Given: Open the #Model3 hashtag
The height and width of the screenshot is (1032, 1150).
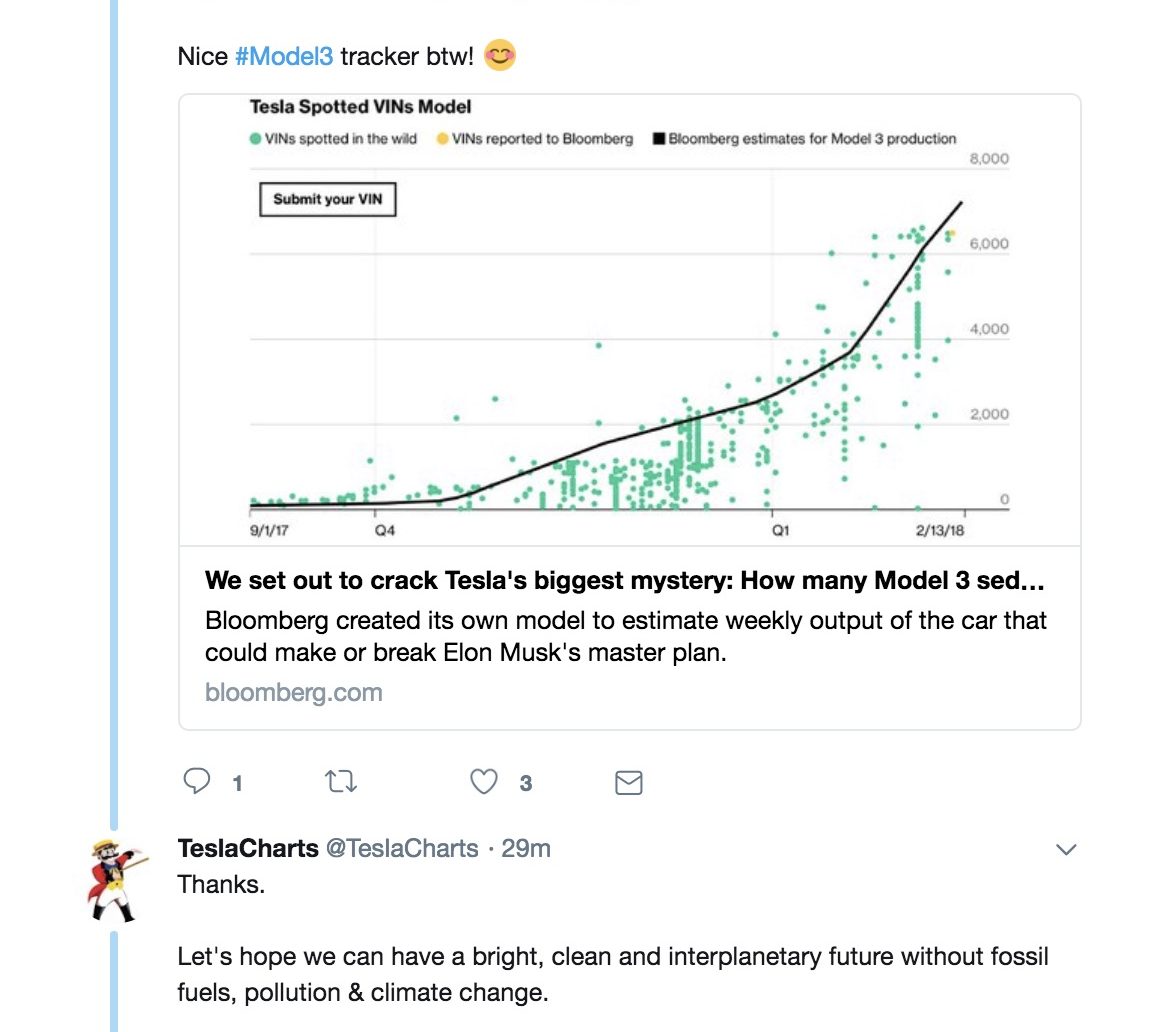Looking at the screenshot, I should (x=284, y=56).
